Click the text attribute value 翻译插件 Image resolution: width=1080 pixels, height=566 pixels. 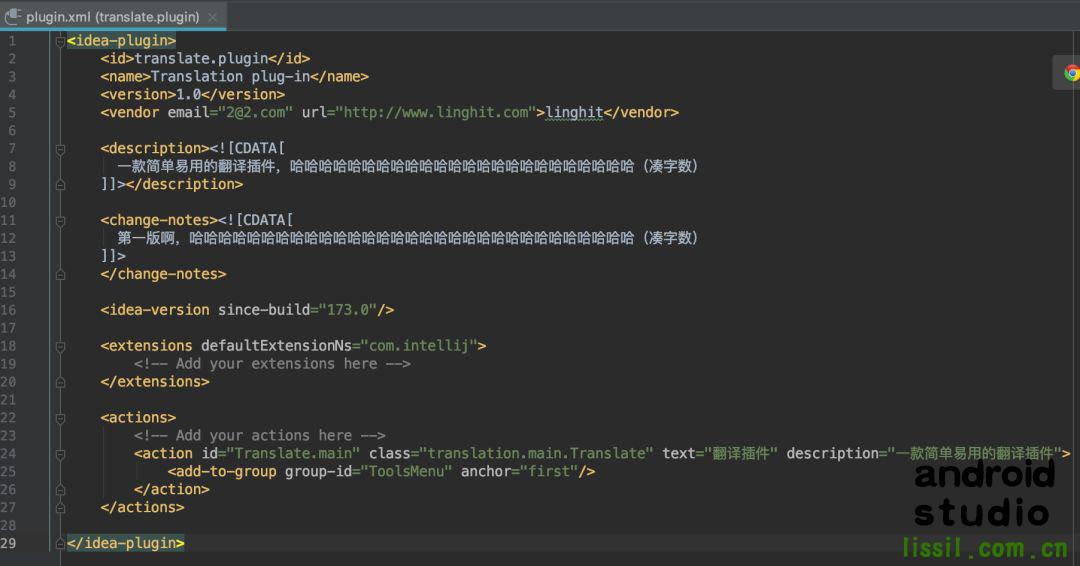741,453
